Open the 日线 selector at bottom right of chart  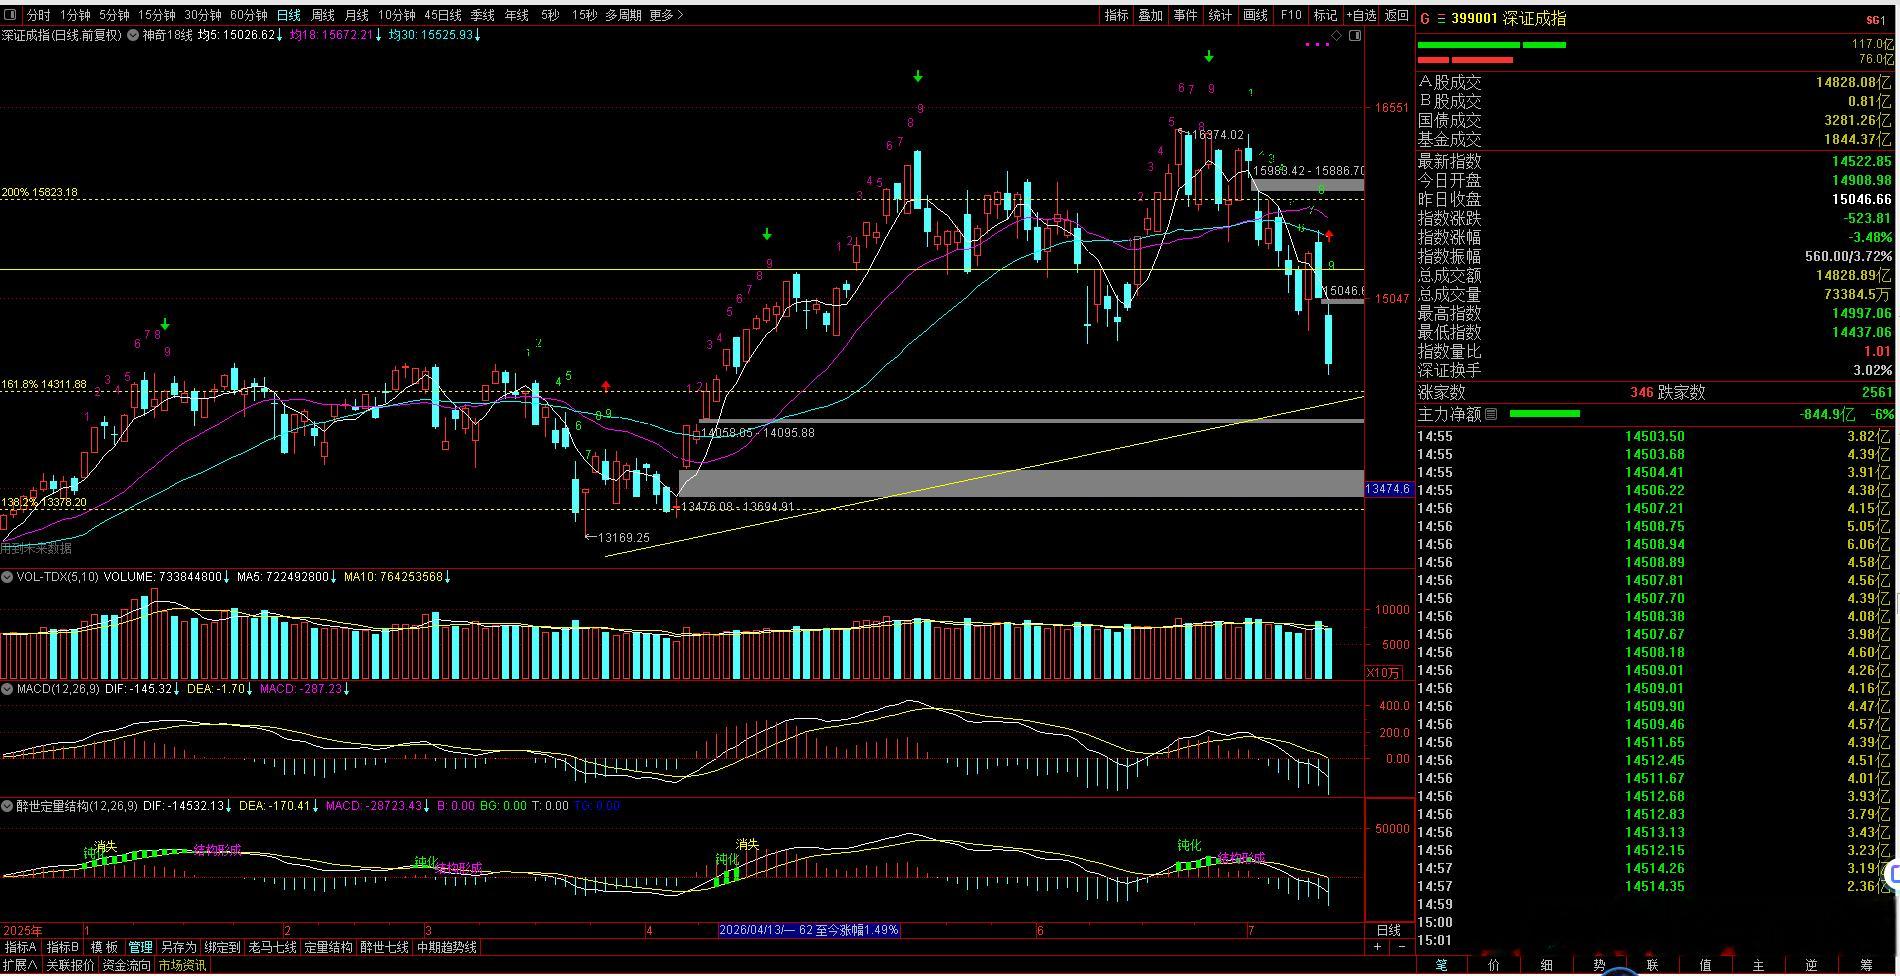(x=1389, y=930)
